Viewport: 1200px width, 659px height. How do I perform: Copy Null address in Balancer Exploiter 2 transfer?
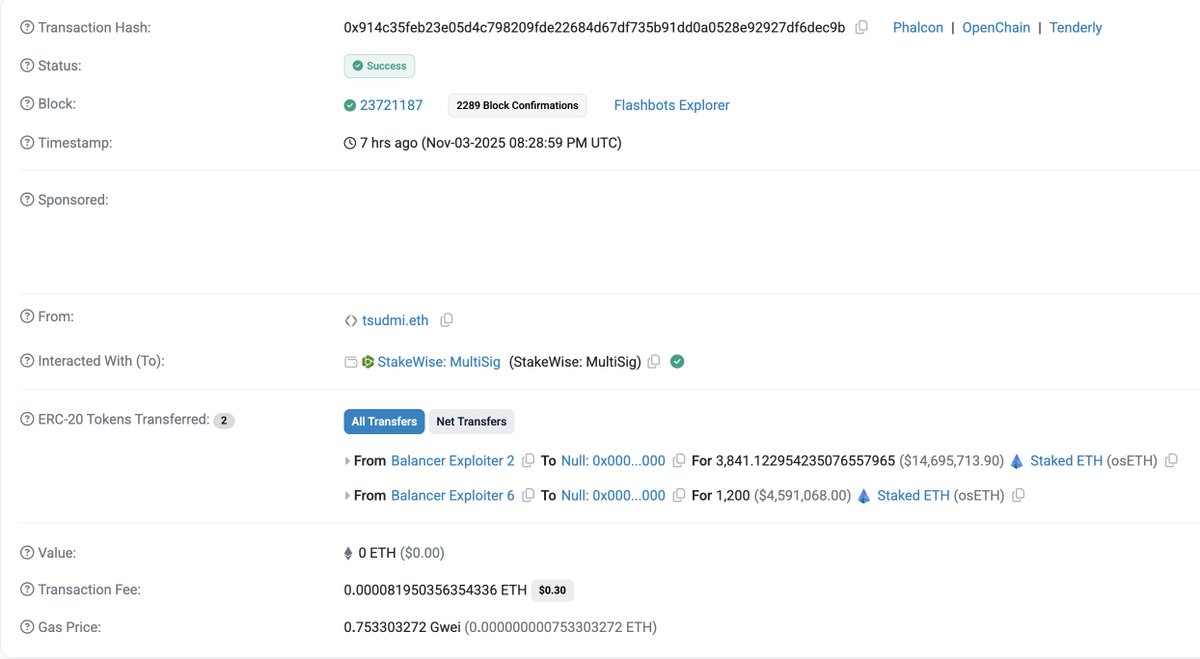click(x=679, y=461)
